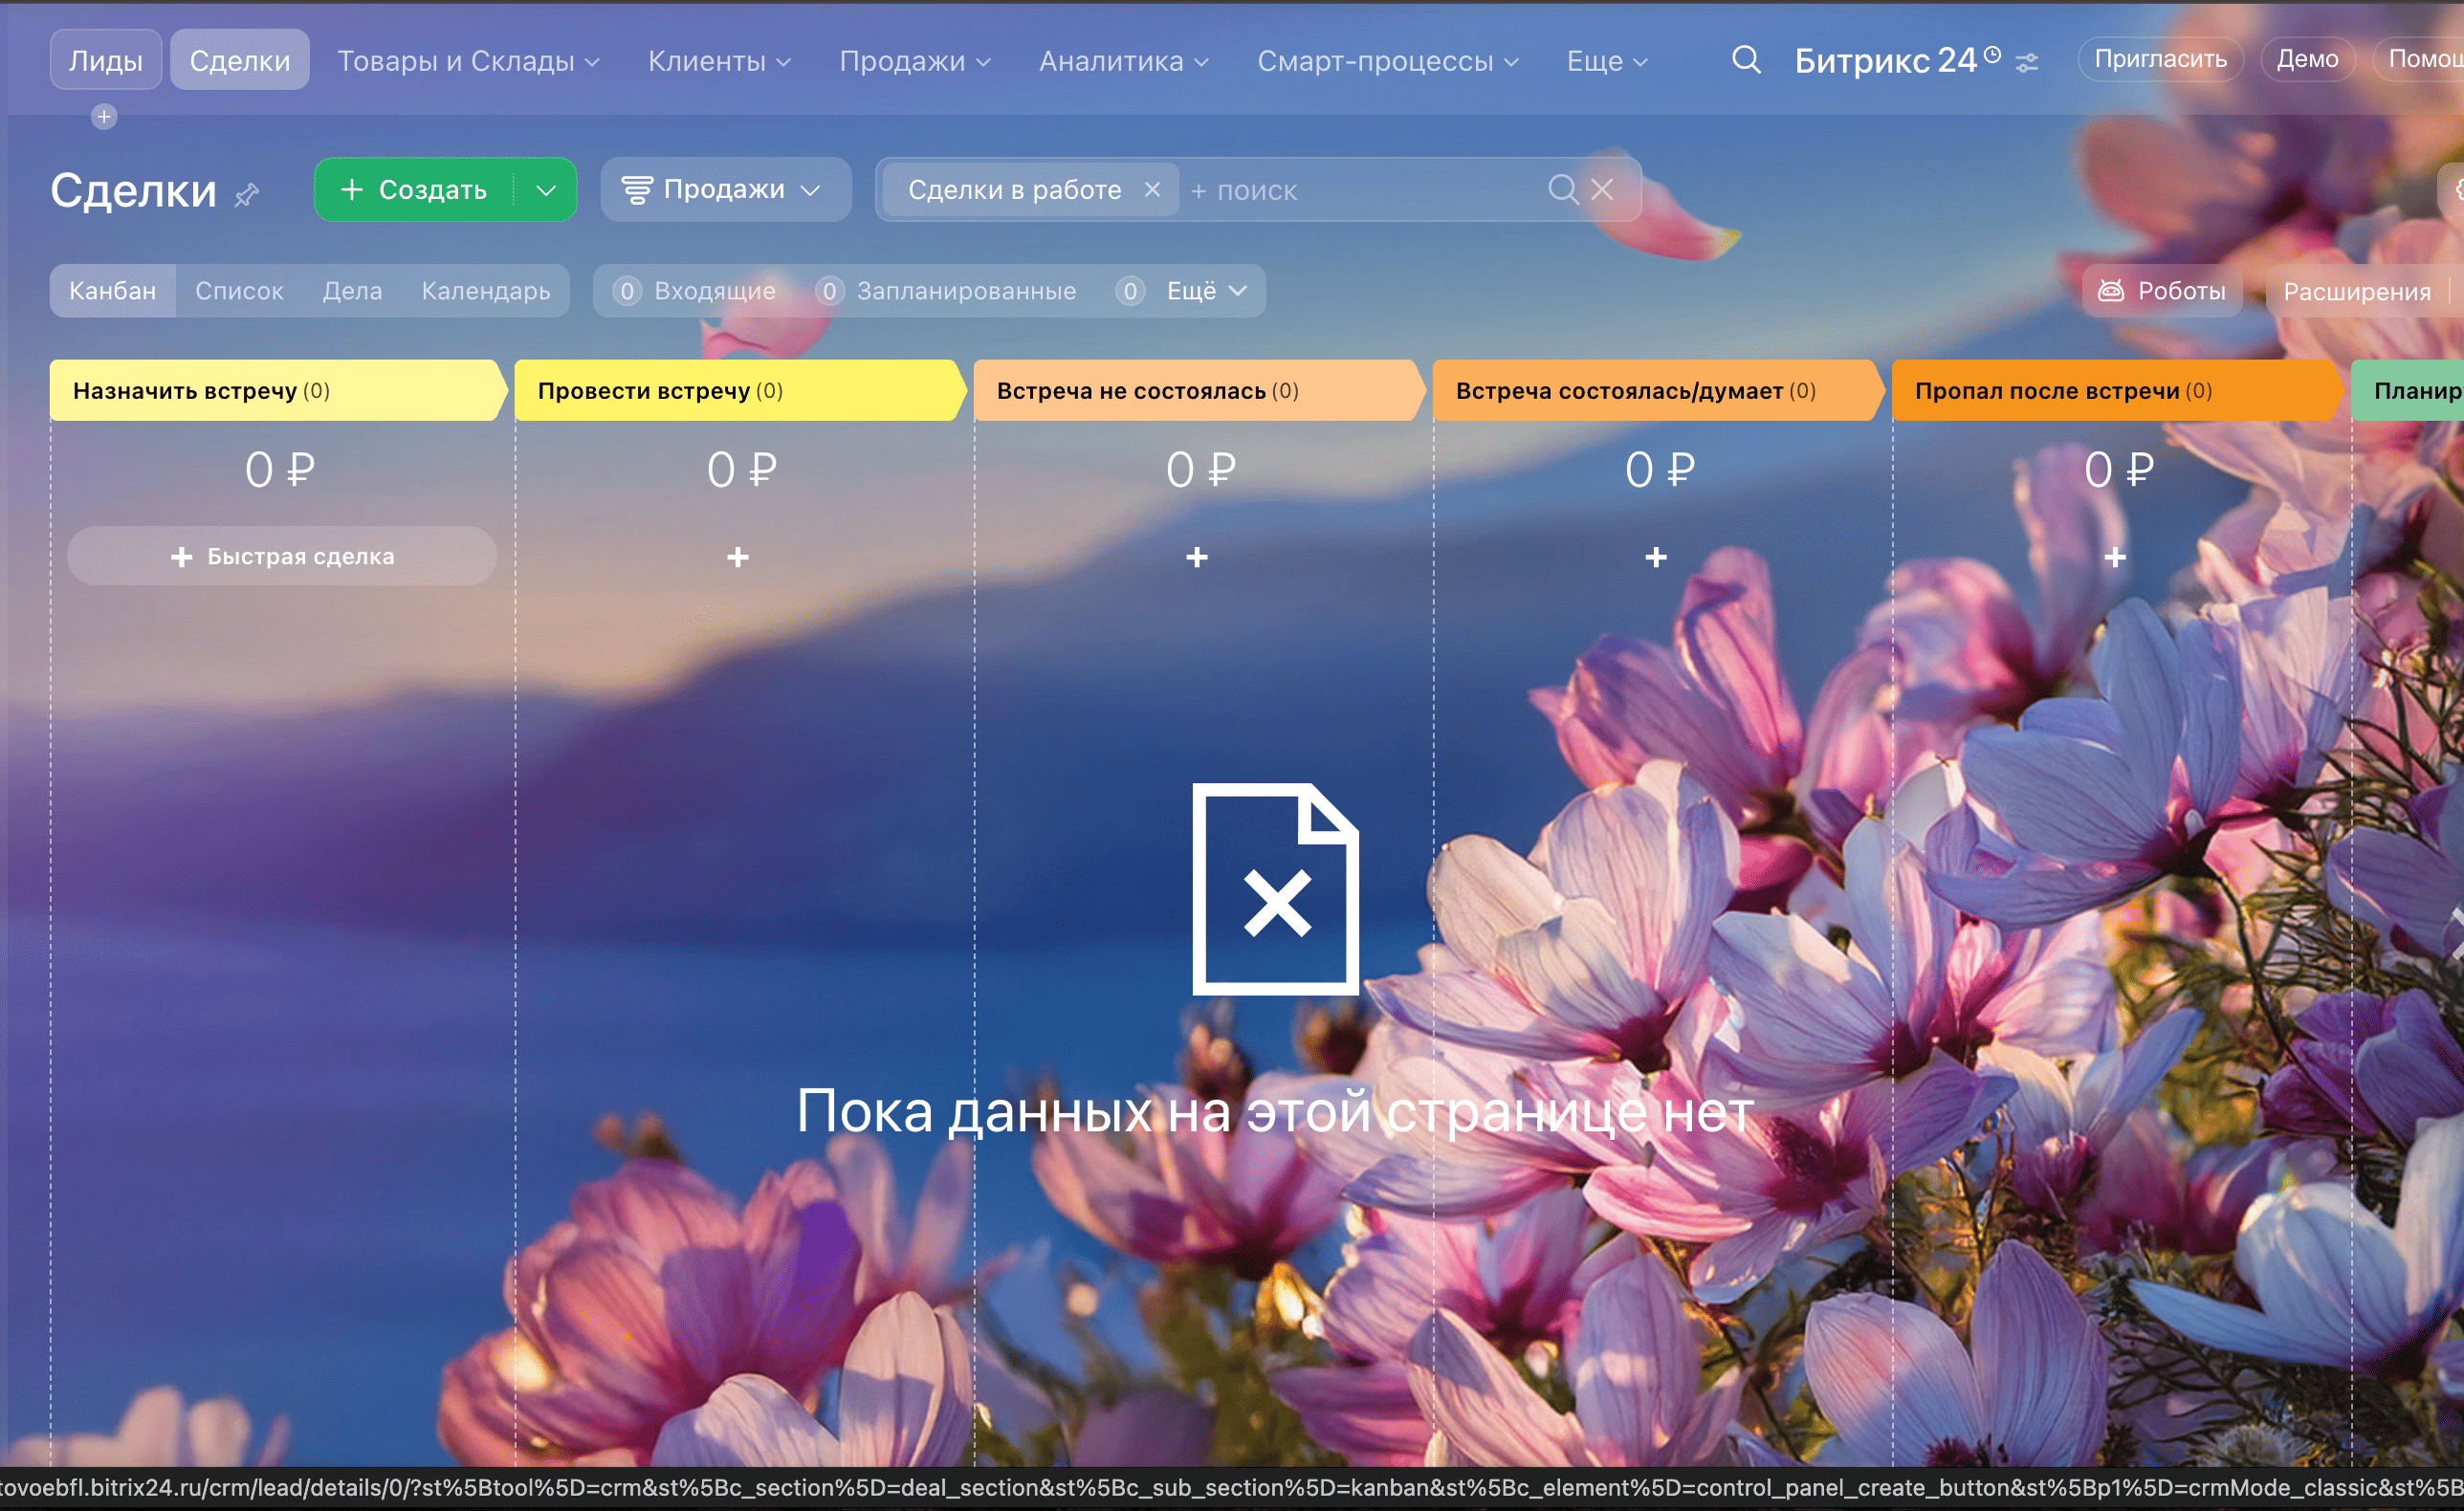This screenshot has height=1511, width=2464.
Task: Add deal in Провести встречу column
Action: point(738,557)
